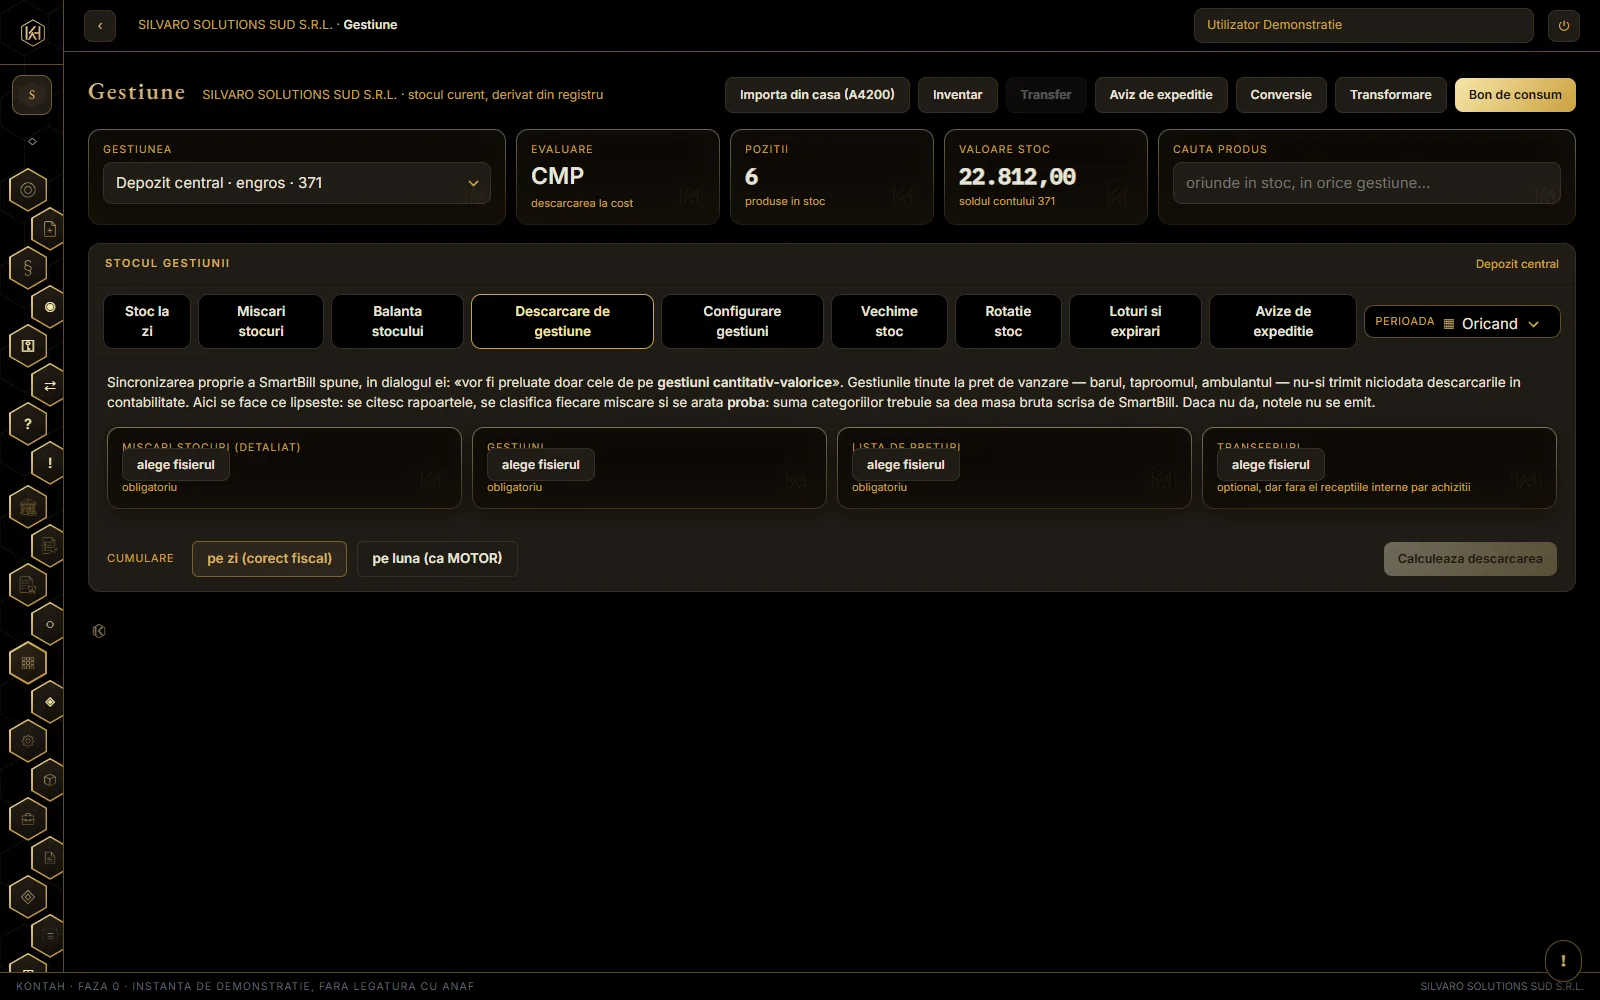
Task: Choose file for 'Lista de preturi'
Action: (906, 465)
